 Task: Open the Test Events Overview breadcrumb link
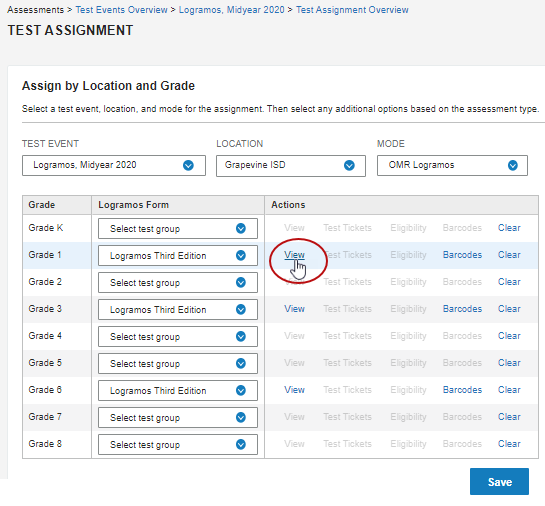pyautogui.click(x=121, y=10)
